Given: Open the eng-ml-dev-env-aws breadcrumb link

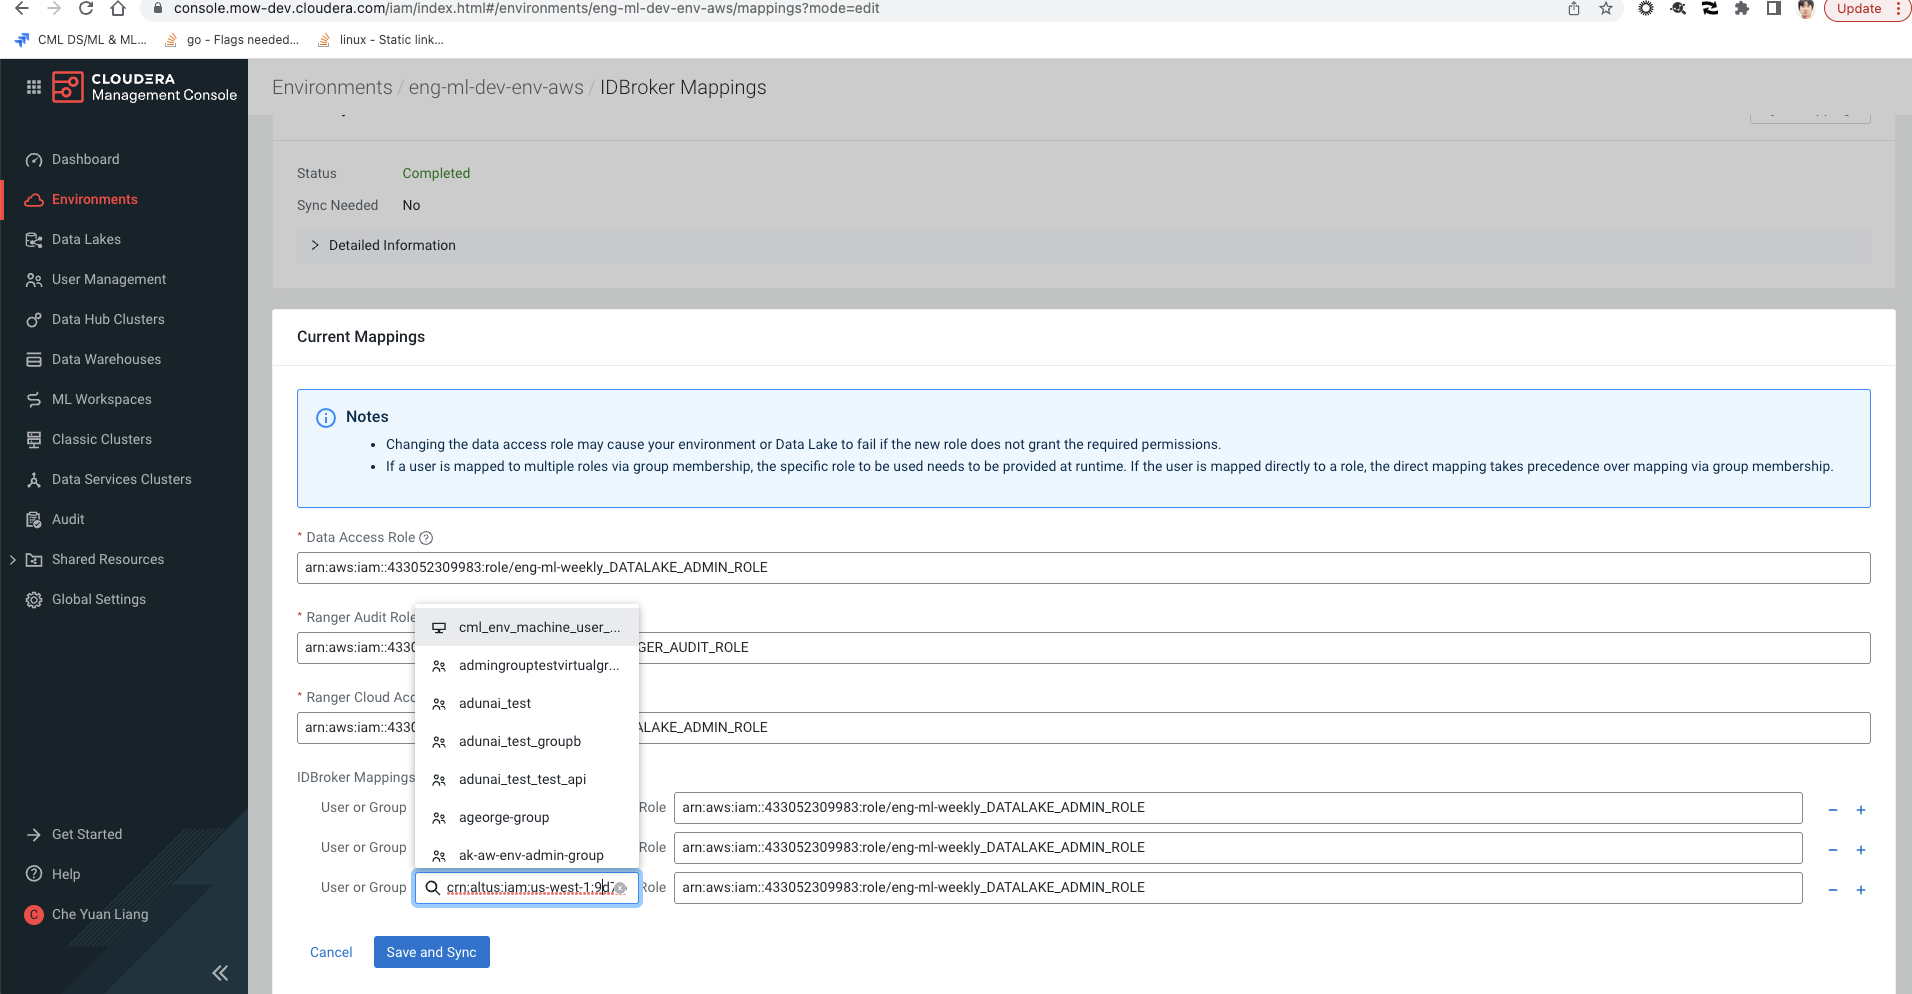Looking at the screenshot, I should click(x=495, y=88).
